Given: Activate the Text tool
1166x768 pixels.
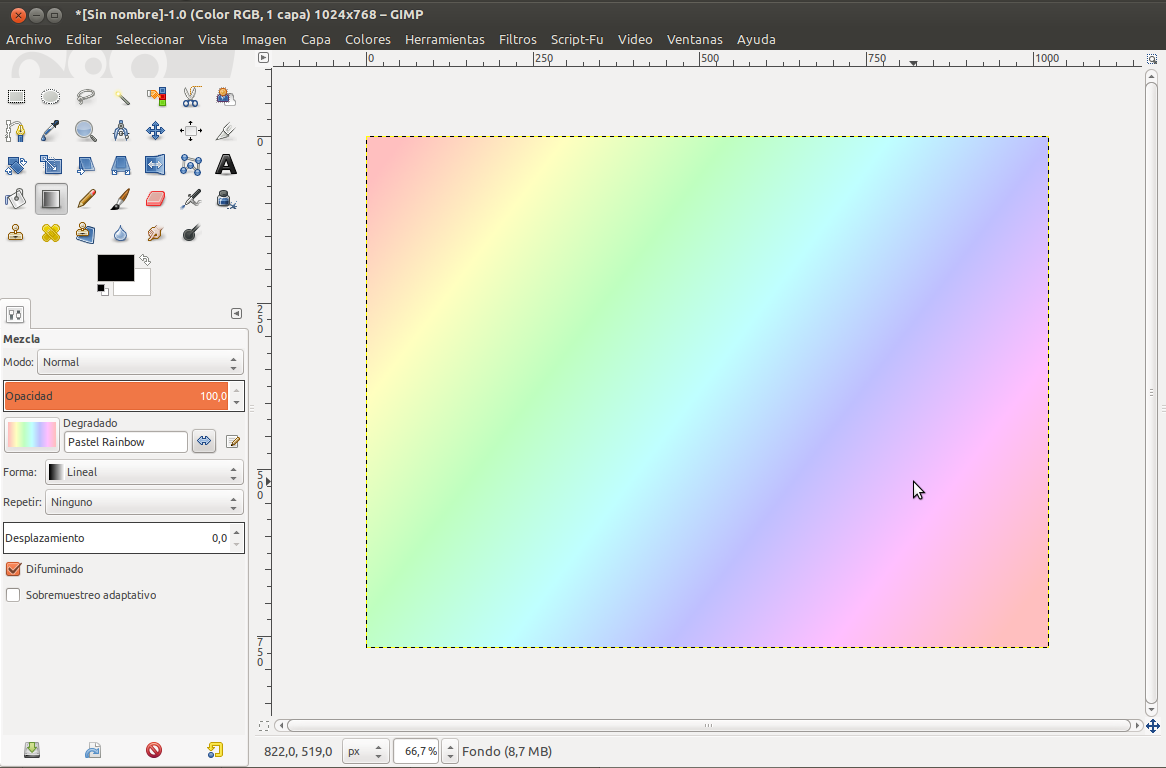Looking at the screenshot, I should (x=226, y=165).
